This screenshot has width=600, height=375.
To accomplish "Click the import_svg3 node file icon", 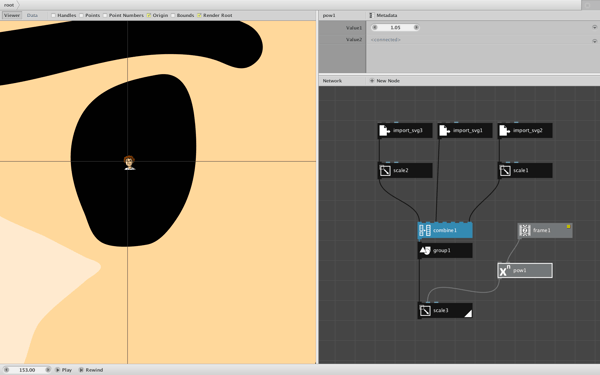I will click(384, 130).
